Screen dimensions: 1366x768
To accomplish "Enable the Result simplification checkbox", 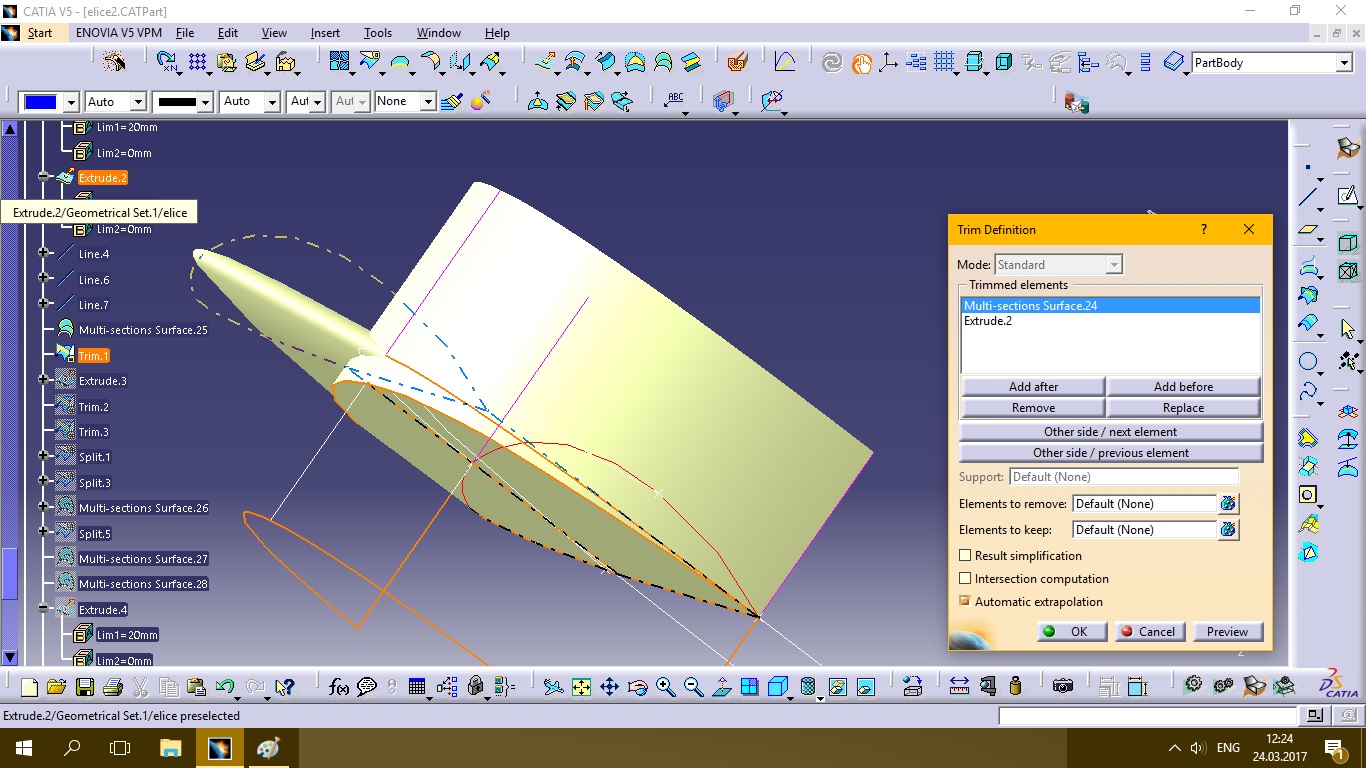I will click(x=965, y=555).
